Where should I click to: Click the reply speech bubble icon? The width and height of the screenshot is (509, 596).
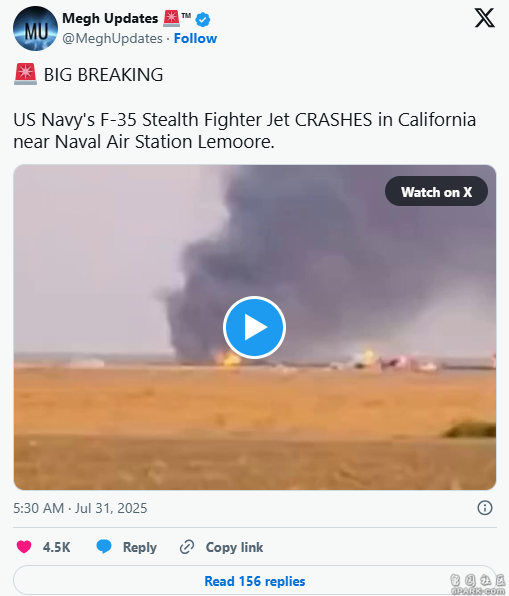pos(104,547)
